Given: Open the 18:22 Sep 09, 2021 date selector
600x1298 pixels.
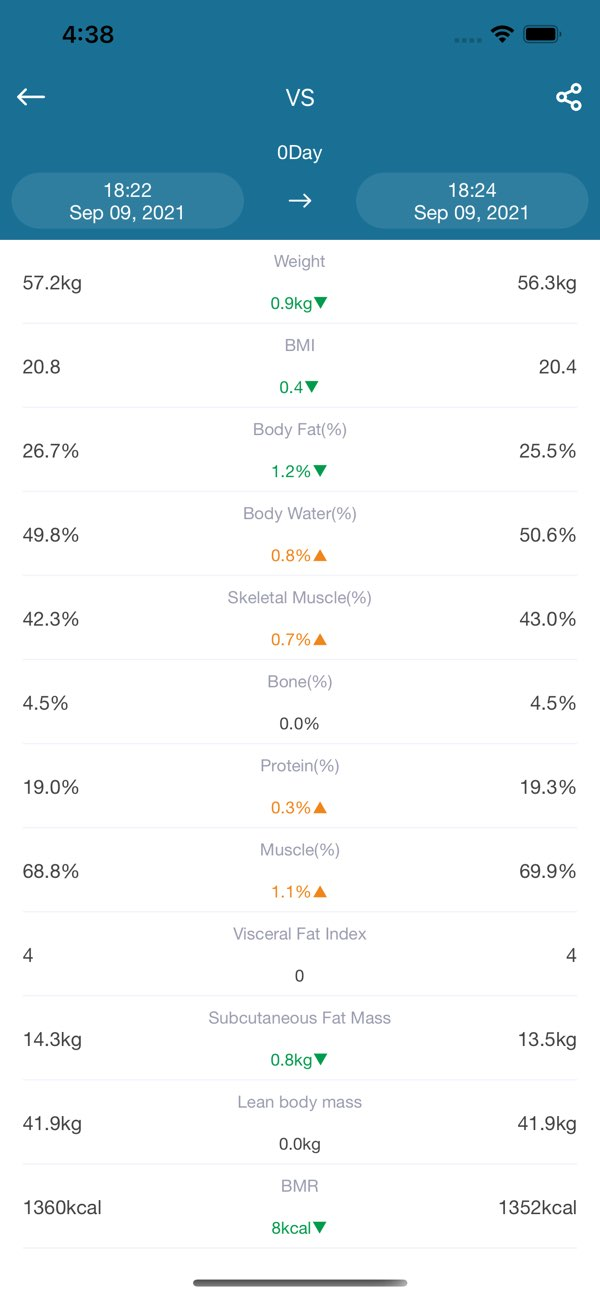Looking at the screenshot, I should (127, 201).
